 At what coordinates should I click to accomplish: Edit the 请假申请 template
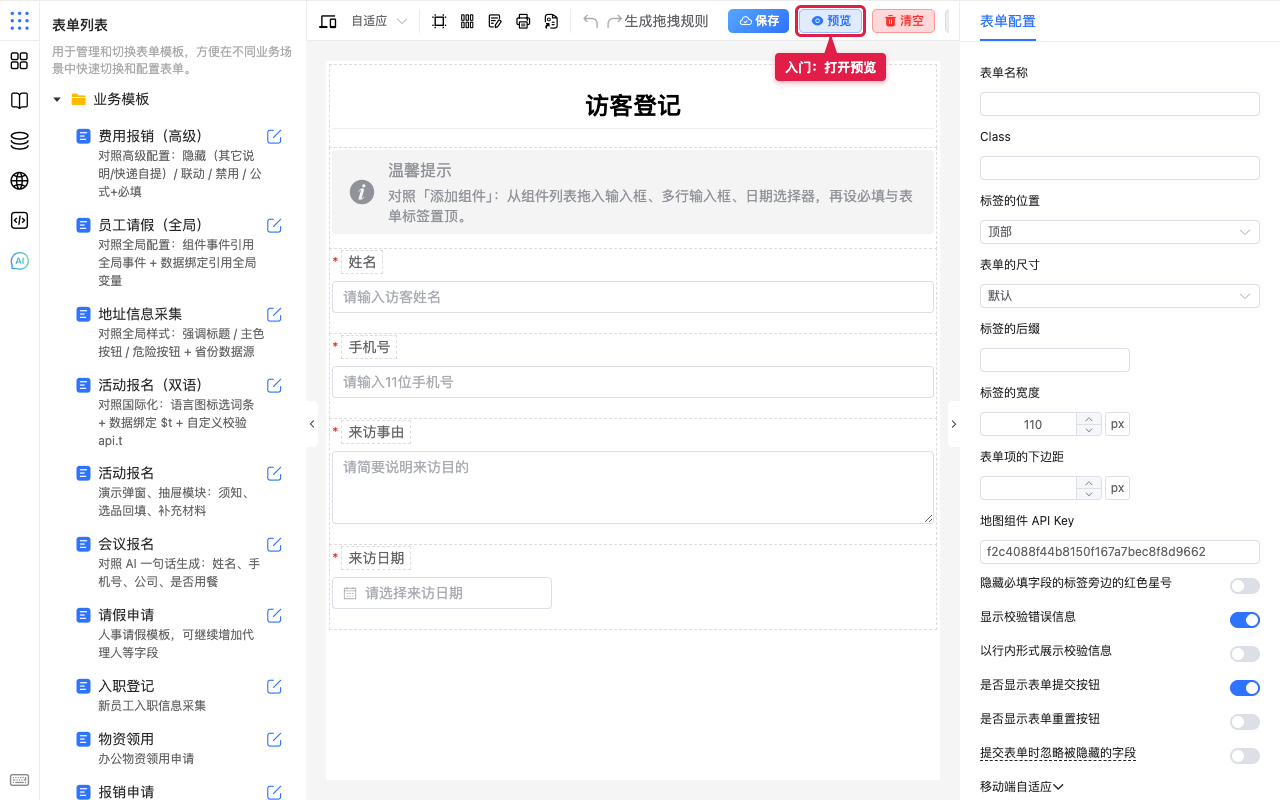pos(274,616)
